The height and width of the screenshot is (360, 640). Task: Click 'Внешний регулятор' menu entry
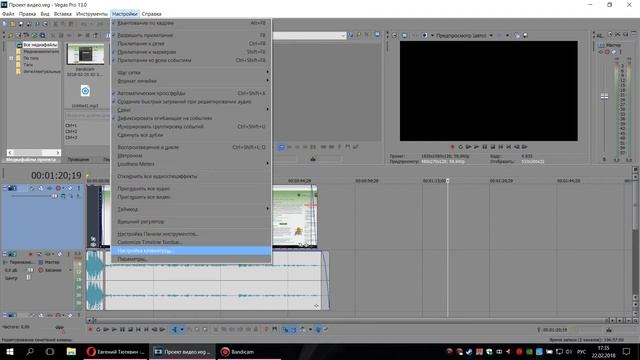pyautogui.click(x=191, y=222)
